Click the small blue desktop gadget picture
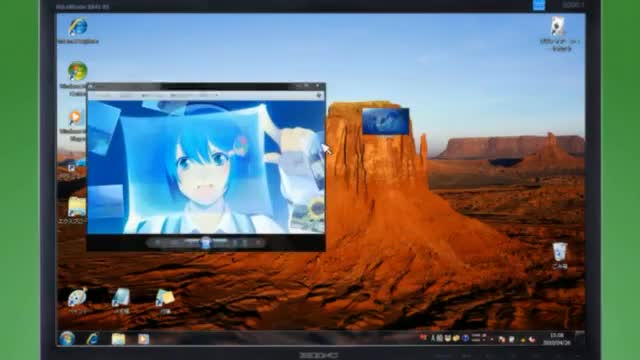Screen dimensions: 640x360 [x=386, y=121]
